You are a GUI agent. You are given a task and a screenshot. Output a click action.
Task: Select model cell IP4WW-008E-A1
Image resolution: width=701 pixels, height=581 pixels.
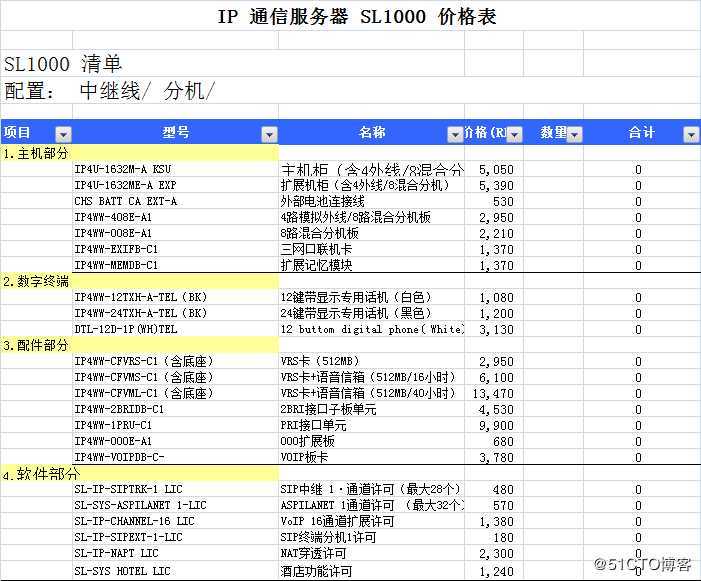[x=175, y=233]
